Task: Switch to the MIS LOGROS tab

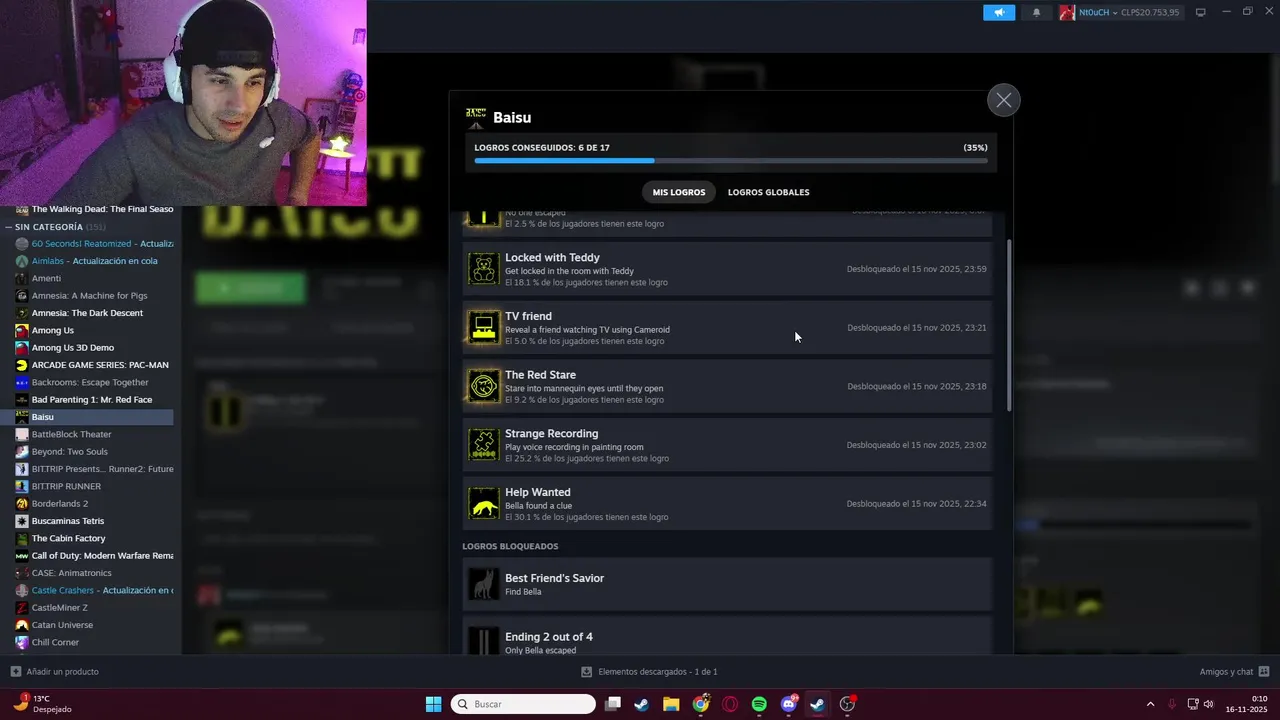Action: point(679,192)
